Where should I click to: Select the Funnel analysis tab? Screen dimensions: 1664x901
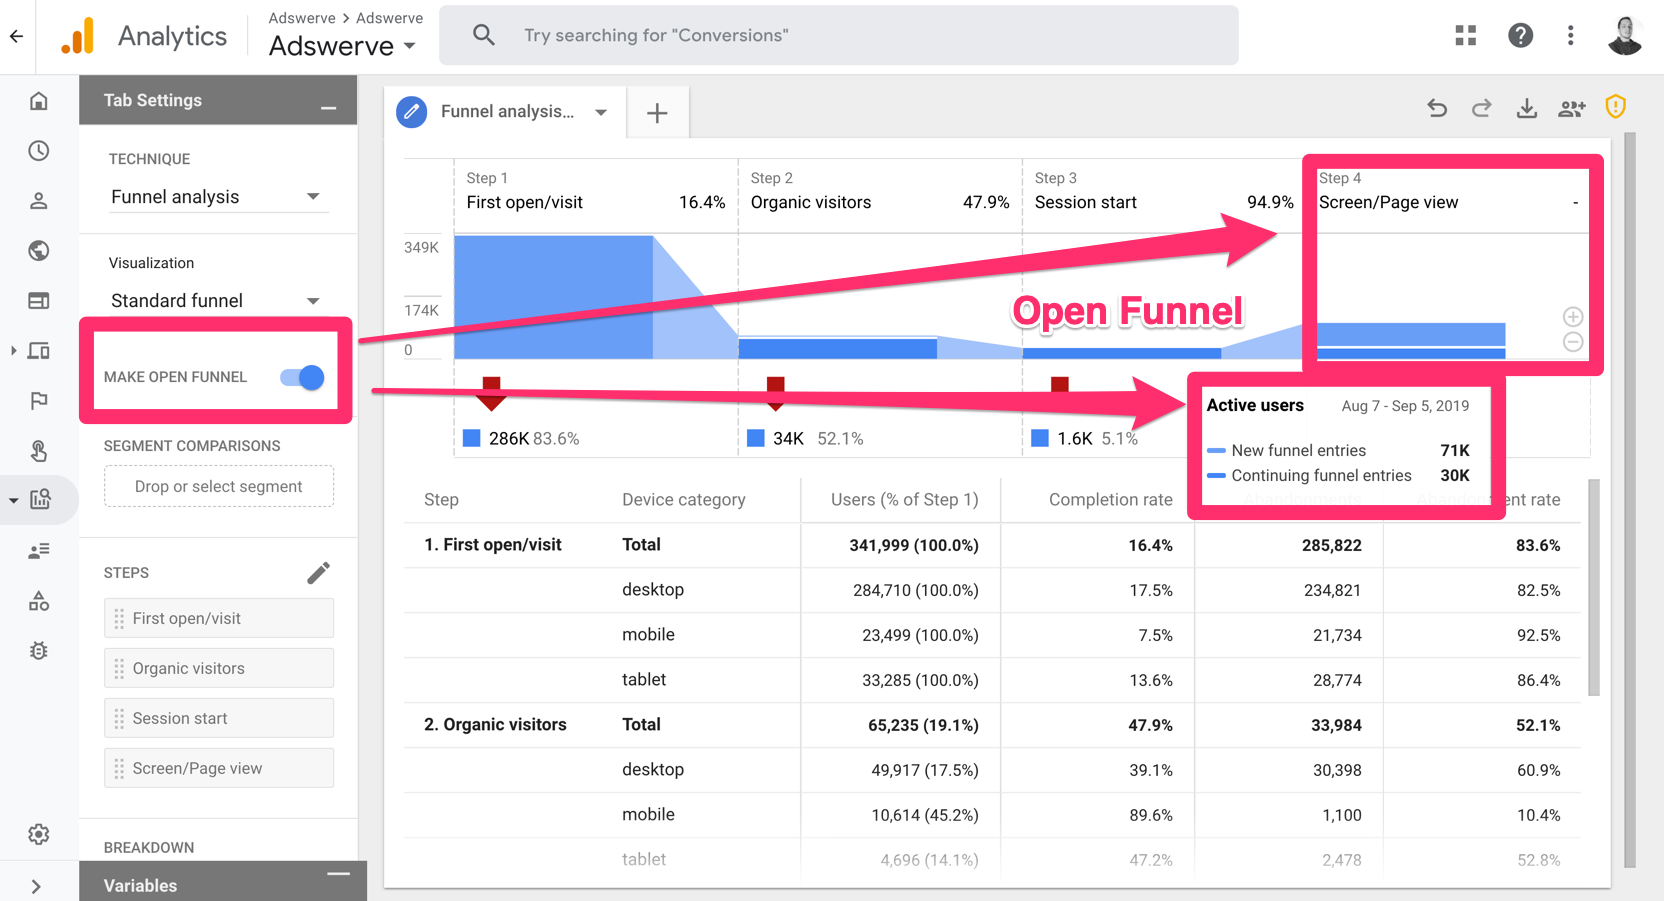click(x=507, y=112)
